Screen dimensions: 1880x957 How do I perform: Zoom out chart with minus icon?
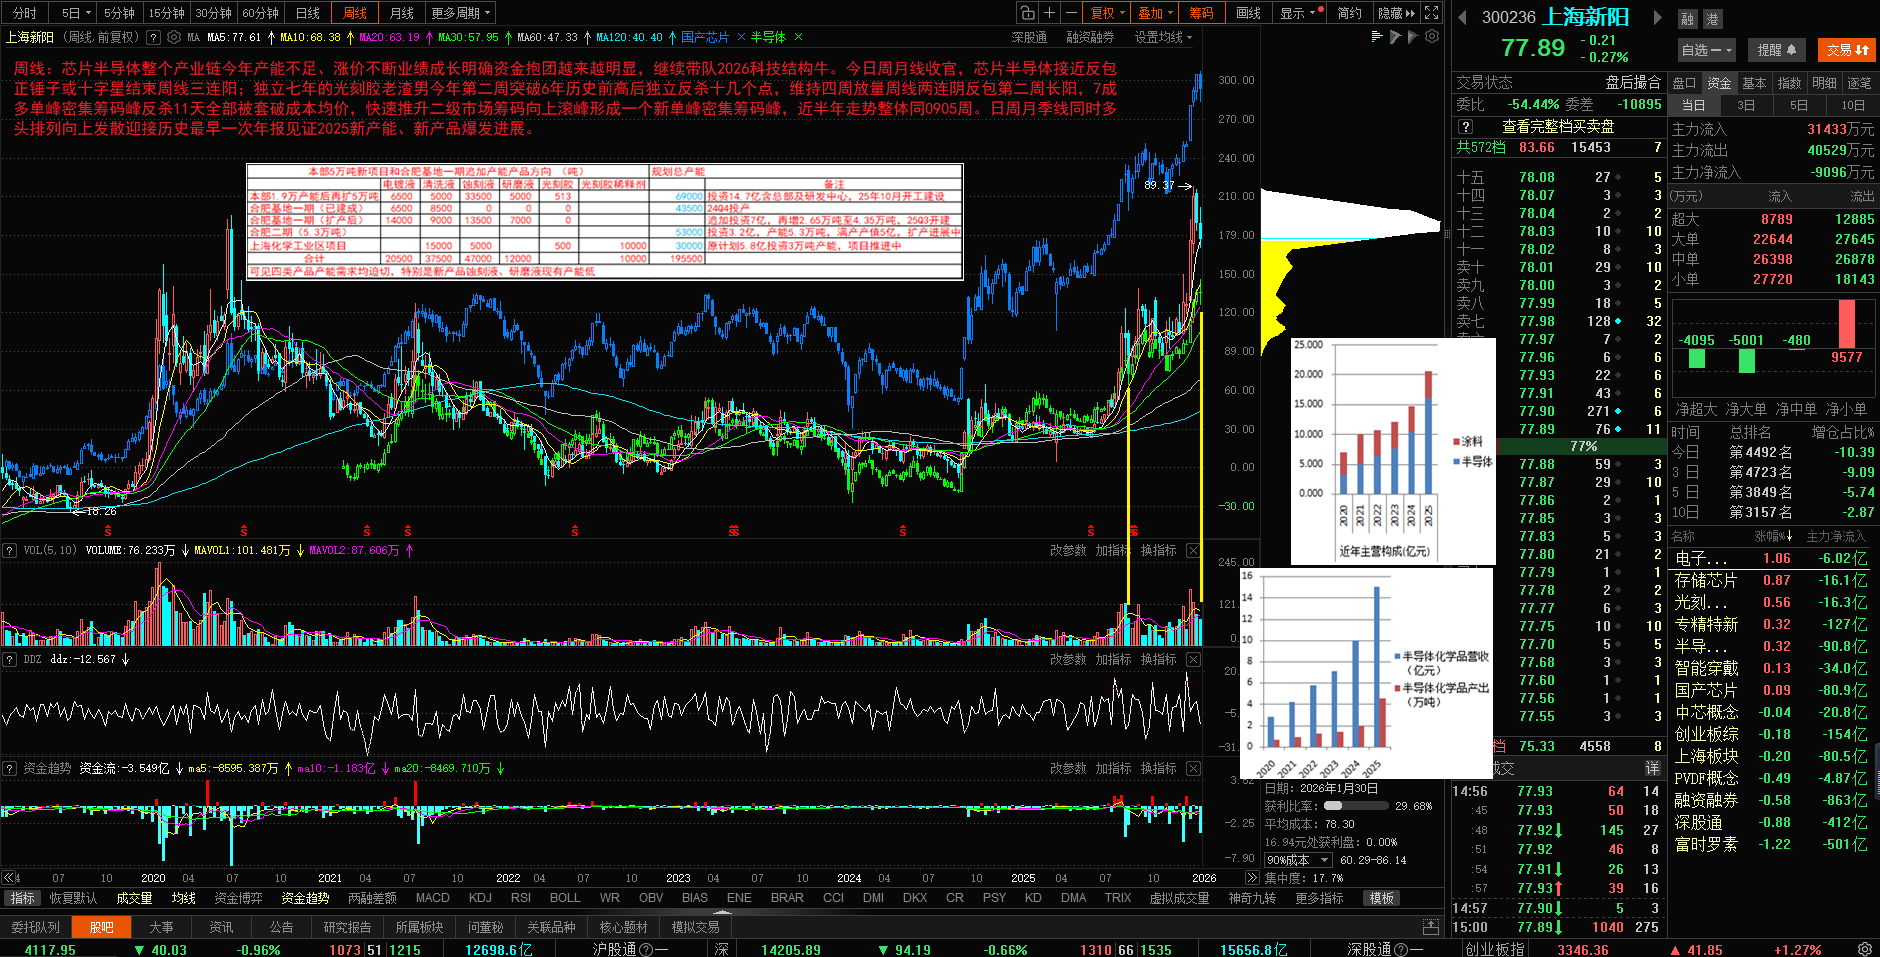click(x=1071, y=13)
